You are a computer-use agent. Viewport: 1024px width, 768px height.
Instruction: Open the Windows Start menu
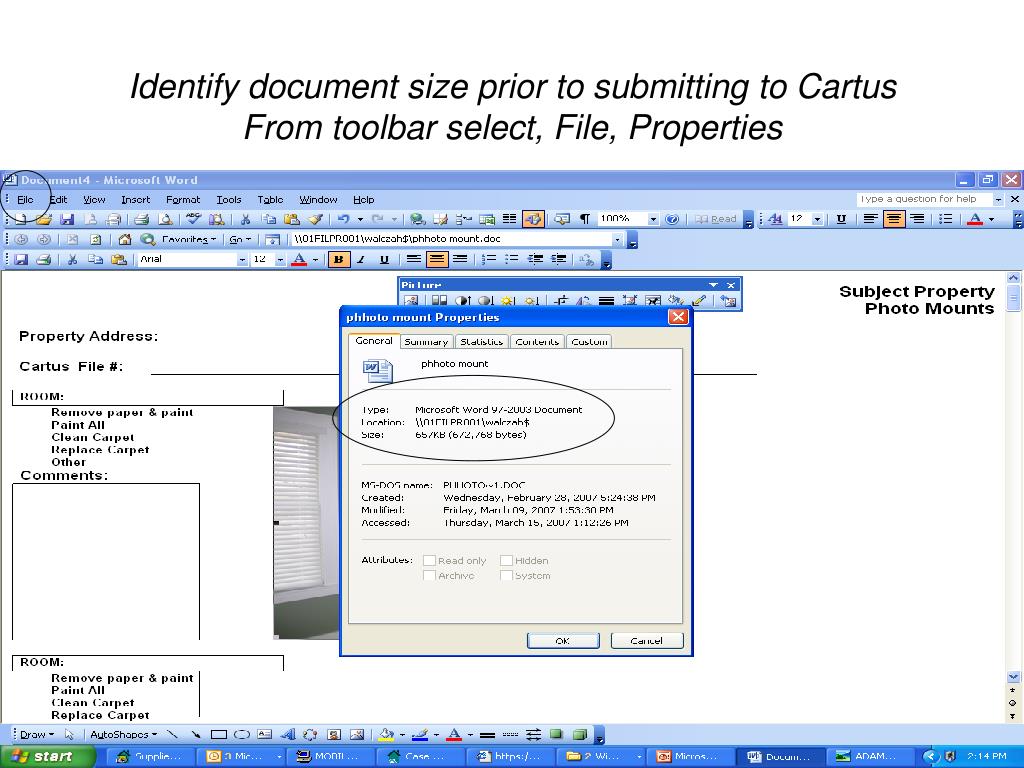pos(47,756)
